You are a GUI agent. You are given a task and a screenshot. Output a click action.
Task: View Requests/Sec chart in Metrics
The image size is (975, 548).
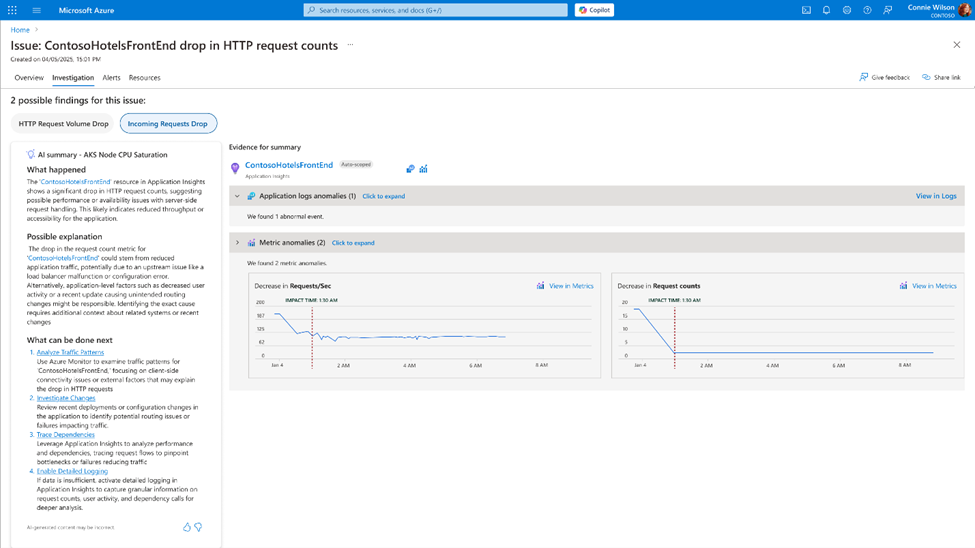[x=571, y=286]
